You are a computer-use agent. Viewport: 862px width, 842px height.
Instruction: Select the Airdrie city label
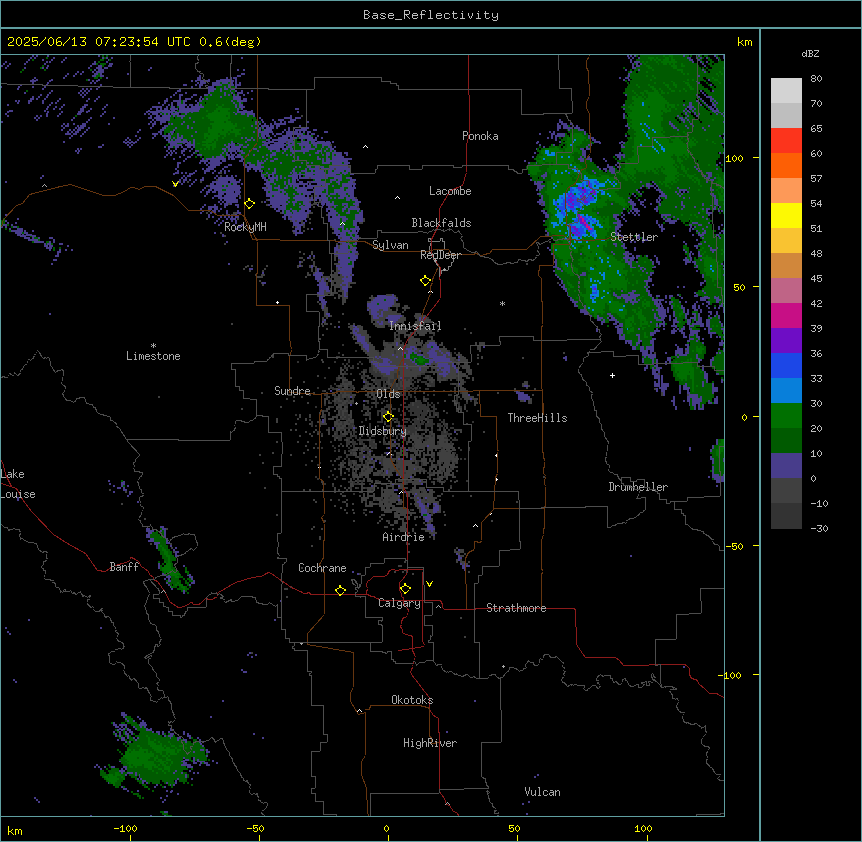tap(404, 537)
